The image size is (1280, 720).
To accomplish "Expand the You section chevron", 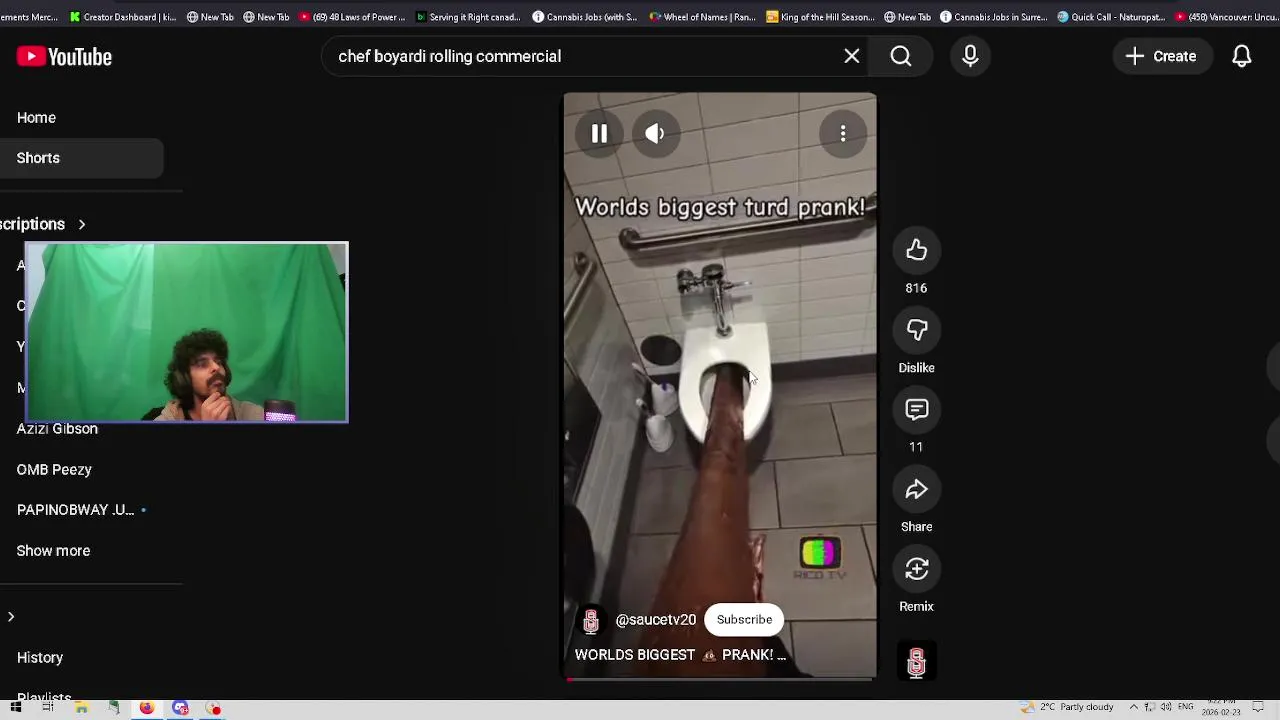I will 11,617.
